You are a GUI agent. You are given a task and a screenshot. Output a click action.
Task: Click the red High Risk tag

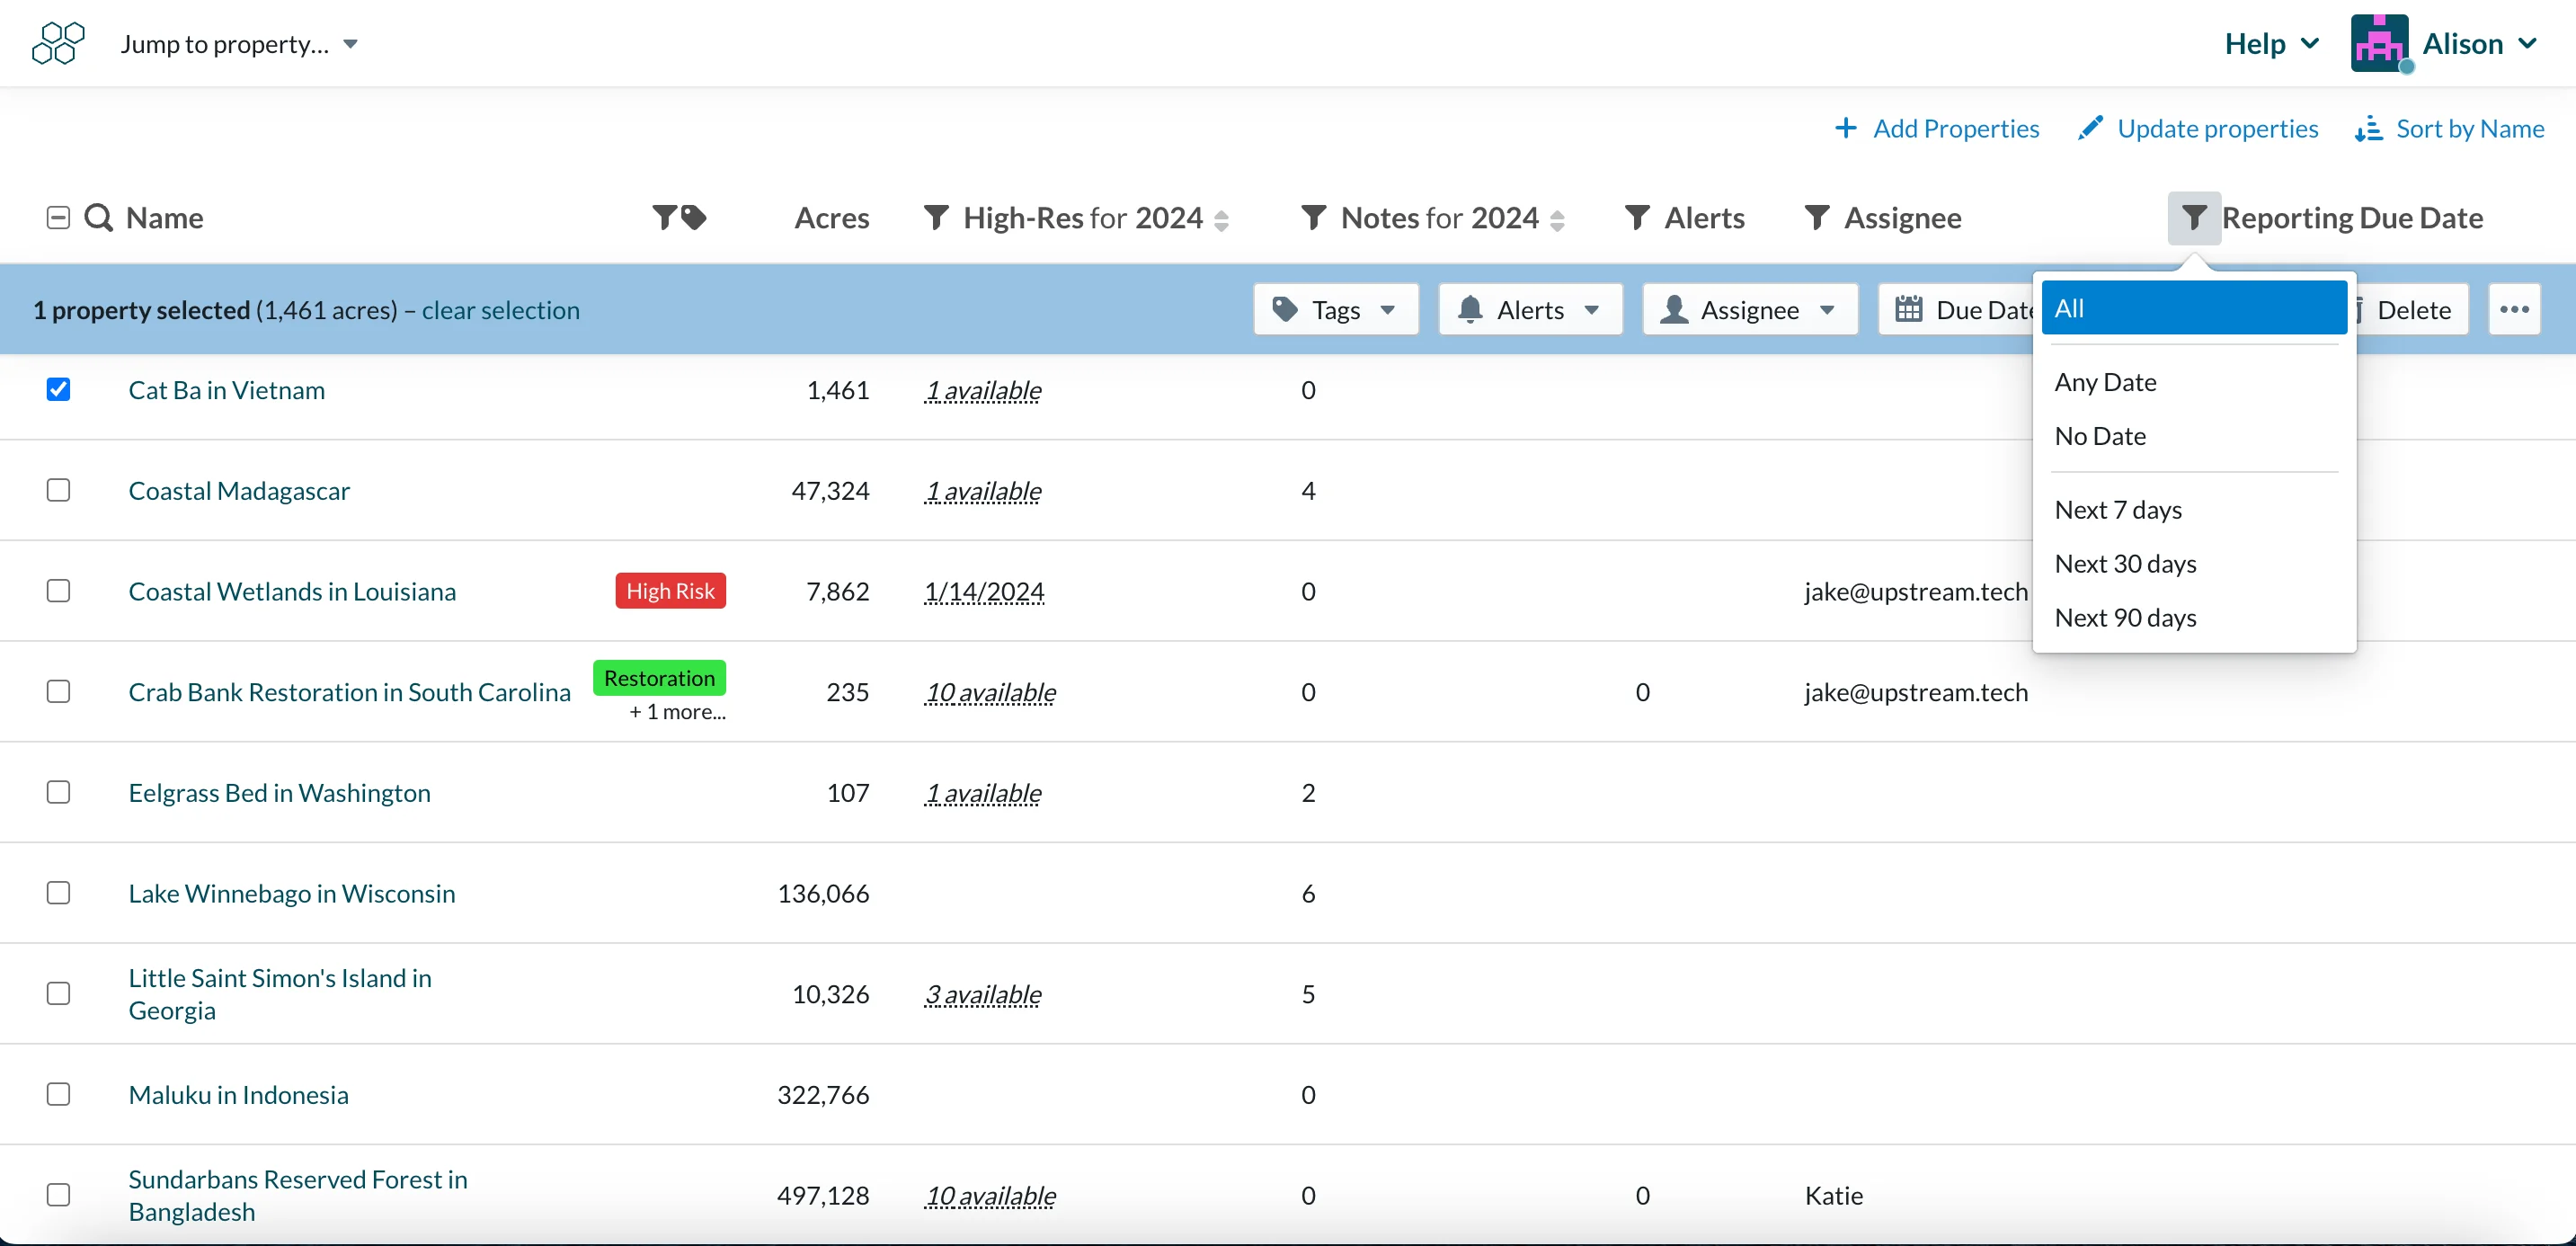(x=670, y=591)
